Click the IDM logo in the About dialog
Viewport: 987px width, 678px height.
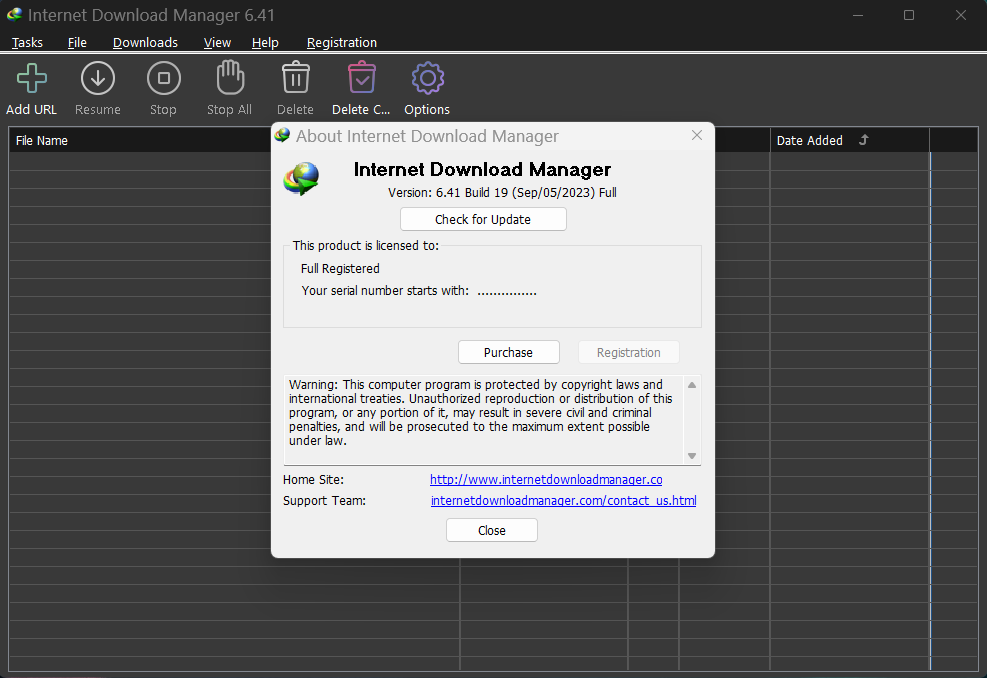tap(301, 179)
